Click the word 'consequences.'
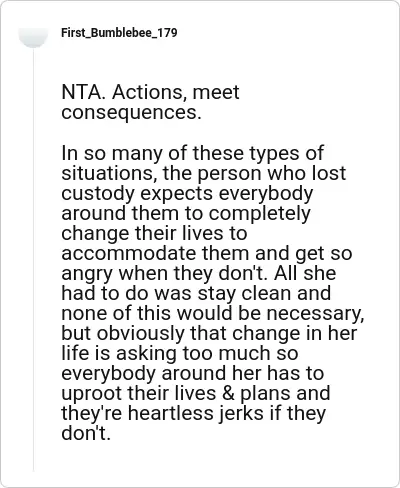Viewport: 400px width, 488px height. [131, 113]
